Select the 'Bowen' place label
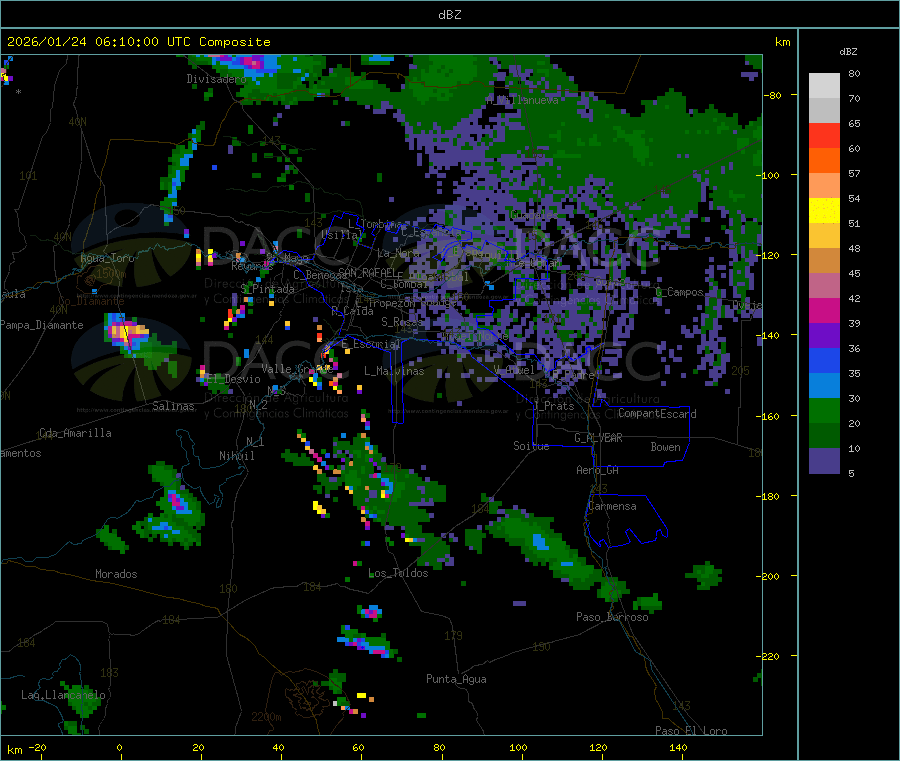This screenshot has width=900, height=761. pyautogui.click(x=665, y=447)
